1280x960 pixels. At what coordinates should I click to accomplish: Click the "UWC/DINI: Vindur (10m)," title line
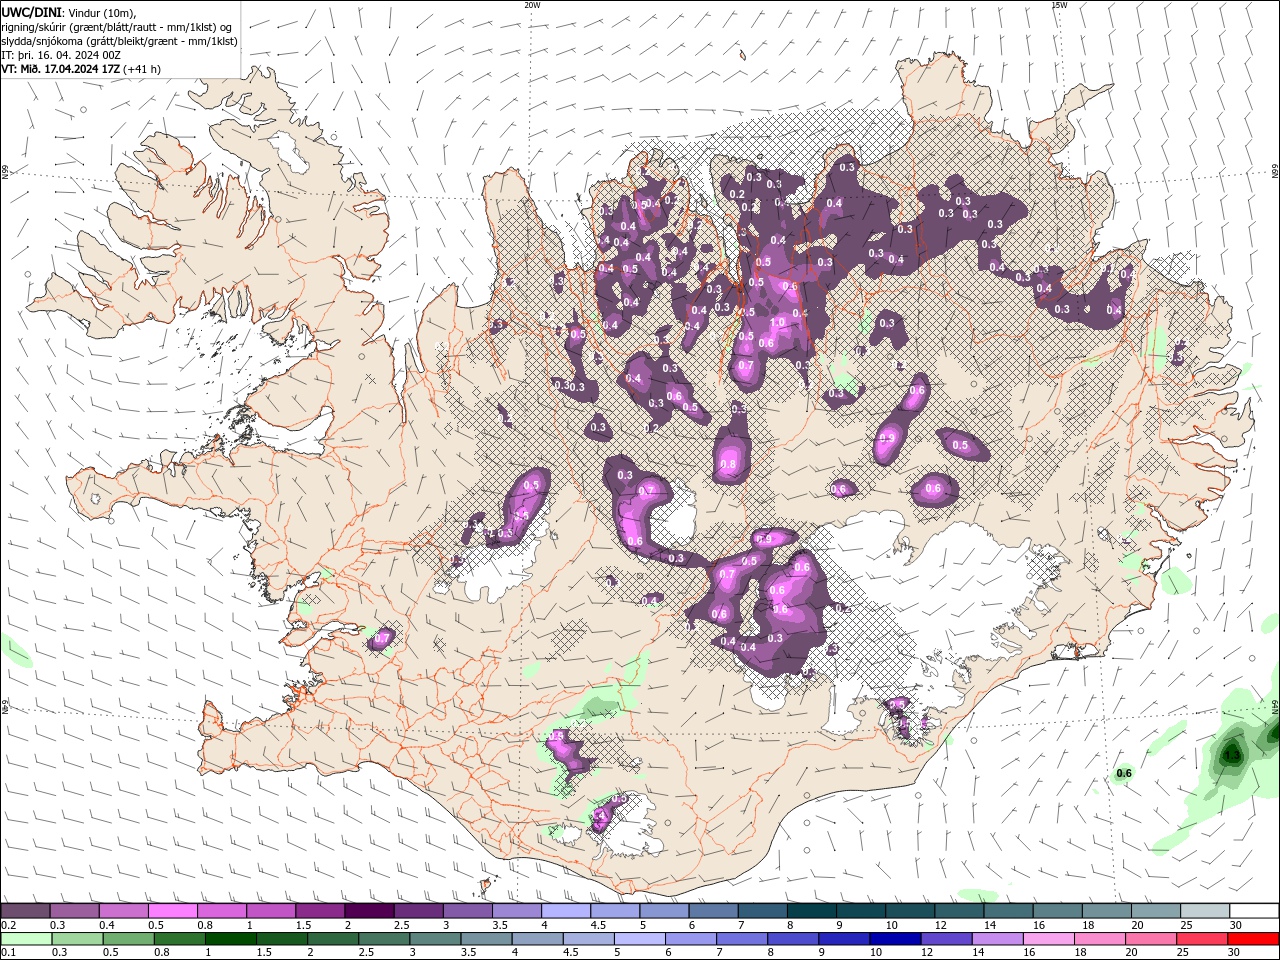click(70, 12)
